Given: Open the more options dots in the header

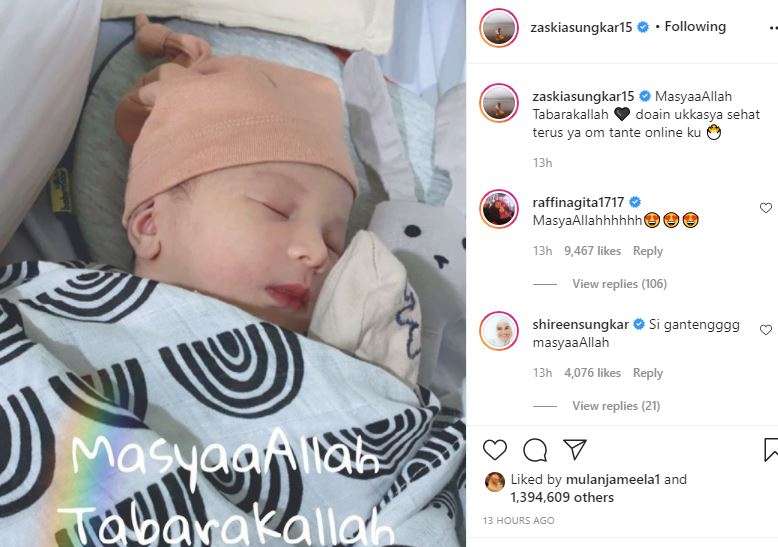Looking at the screenshot, I should click(771, 28).
